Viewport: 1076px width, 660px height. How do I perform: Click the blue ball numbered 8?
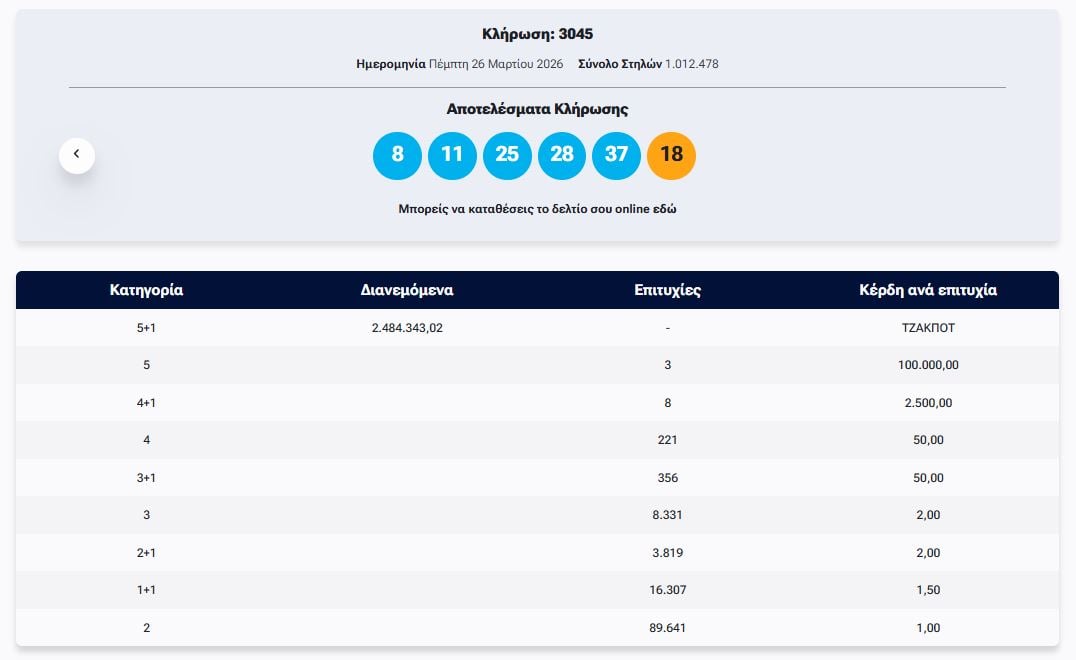[x=397, y=155]
